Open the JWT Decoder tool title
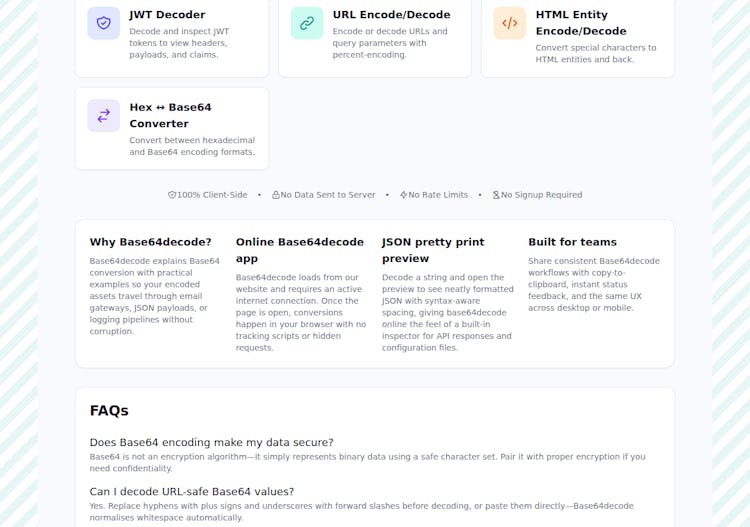The image size is (750, 527). click(167, 15)
